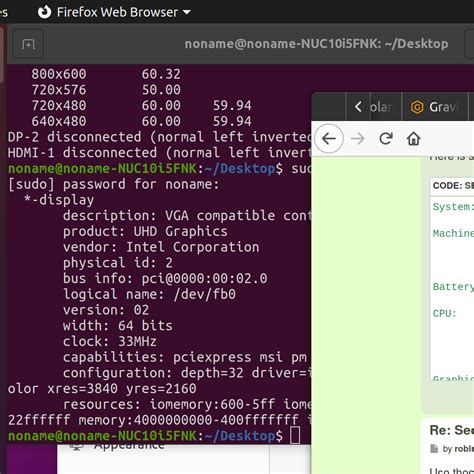
Task: Open Appearance settings item behind terminal
Action: coord(129,446)
